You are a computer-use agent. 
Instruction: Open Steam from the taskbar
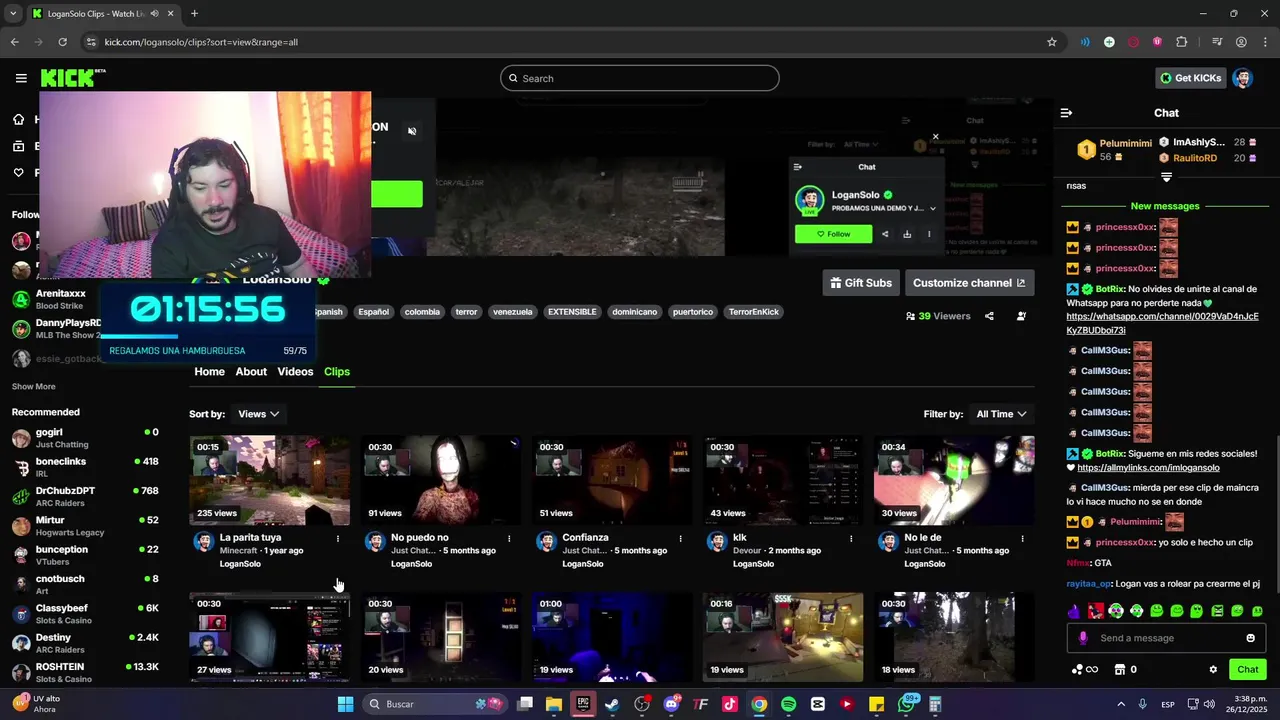point(612,704)
